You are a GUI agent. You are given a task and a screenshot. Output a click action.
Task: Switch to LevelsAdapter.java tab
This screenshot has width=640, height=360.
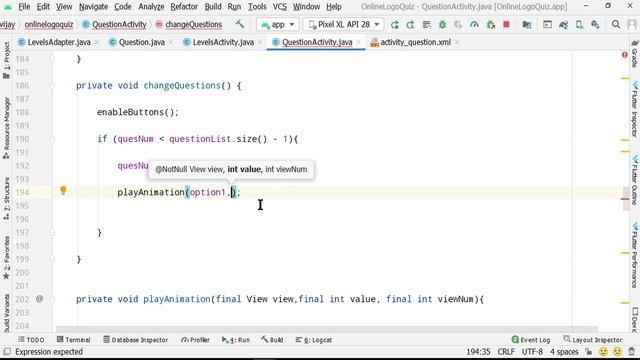pyautogui.click(x=58, y=42)
